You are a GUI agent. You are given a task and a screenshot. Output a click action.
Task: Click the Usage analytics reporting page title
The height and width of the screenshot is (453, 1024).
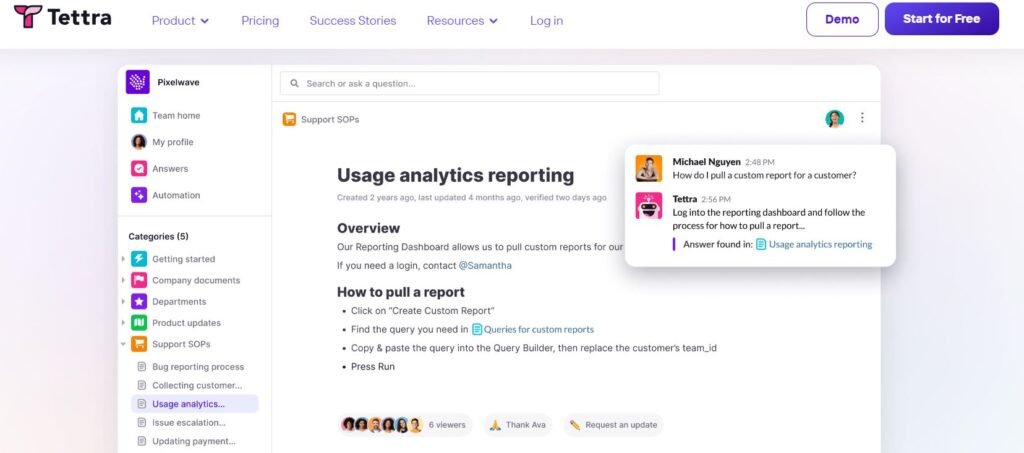(x=456, y=175)
